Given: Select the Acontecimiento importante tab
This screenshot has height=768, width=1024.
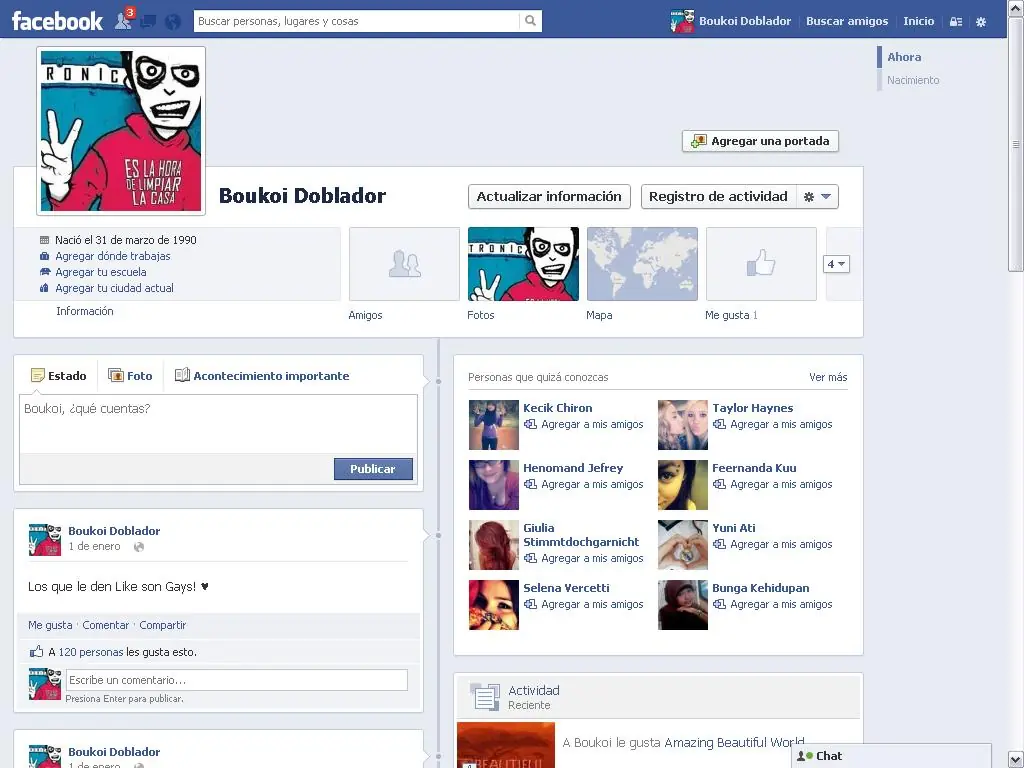Looking at the screenshot, I should coord(262,376).
